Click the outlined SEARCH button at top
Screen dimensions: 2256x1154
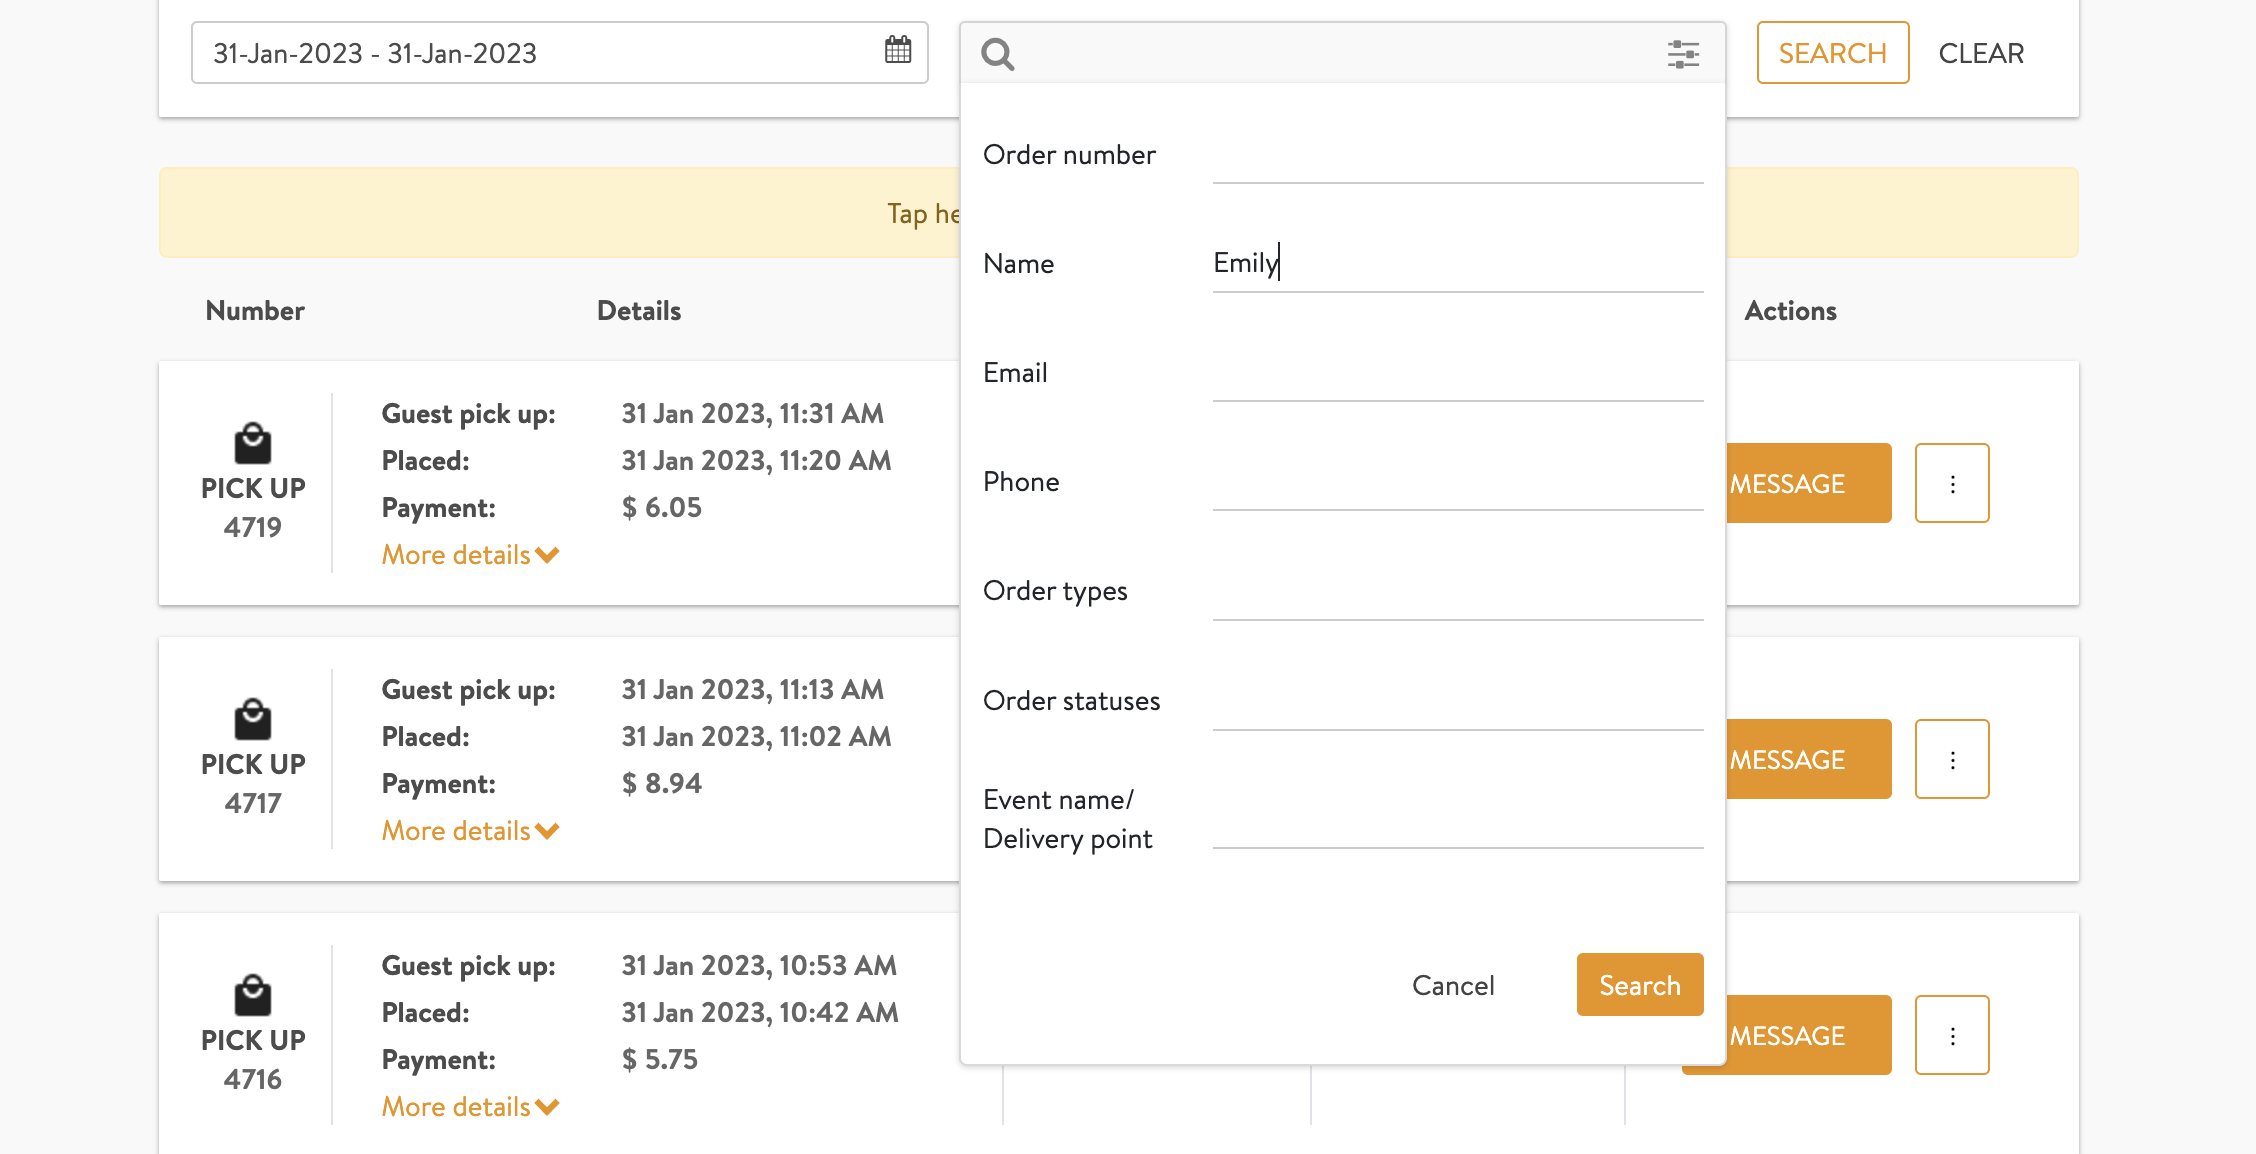tap(1832, 53)
